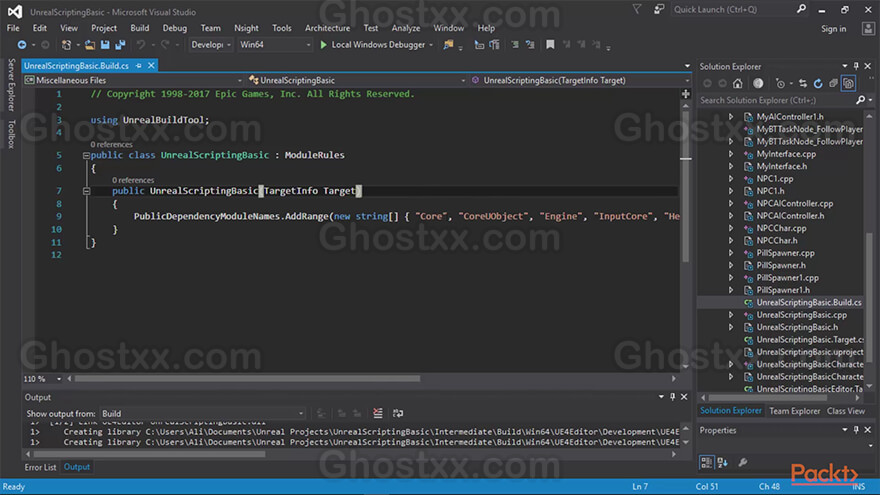
Task: Toggle auto-hide pin on Output panel
Action: coord(672,397)
